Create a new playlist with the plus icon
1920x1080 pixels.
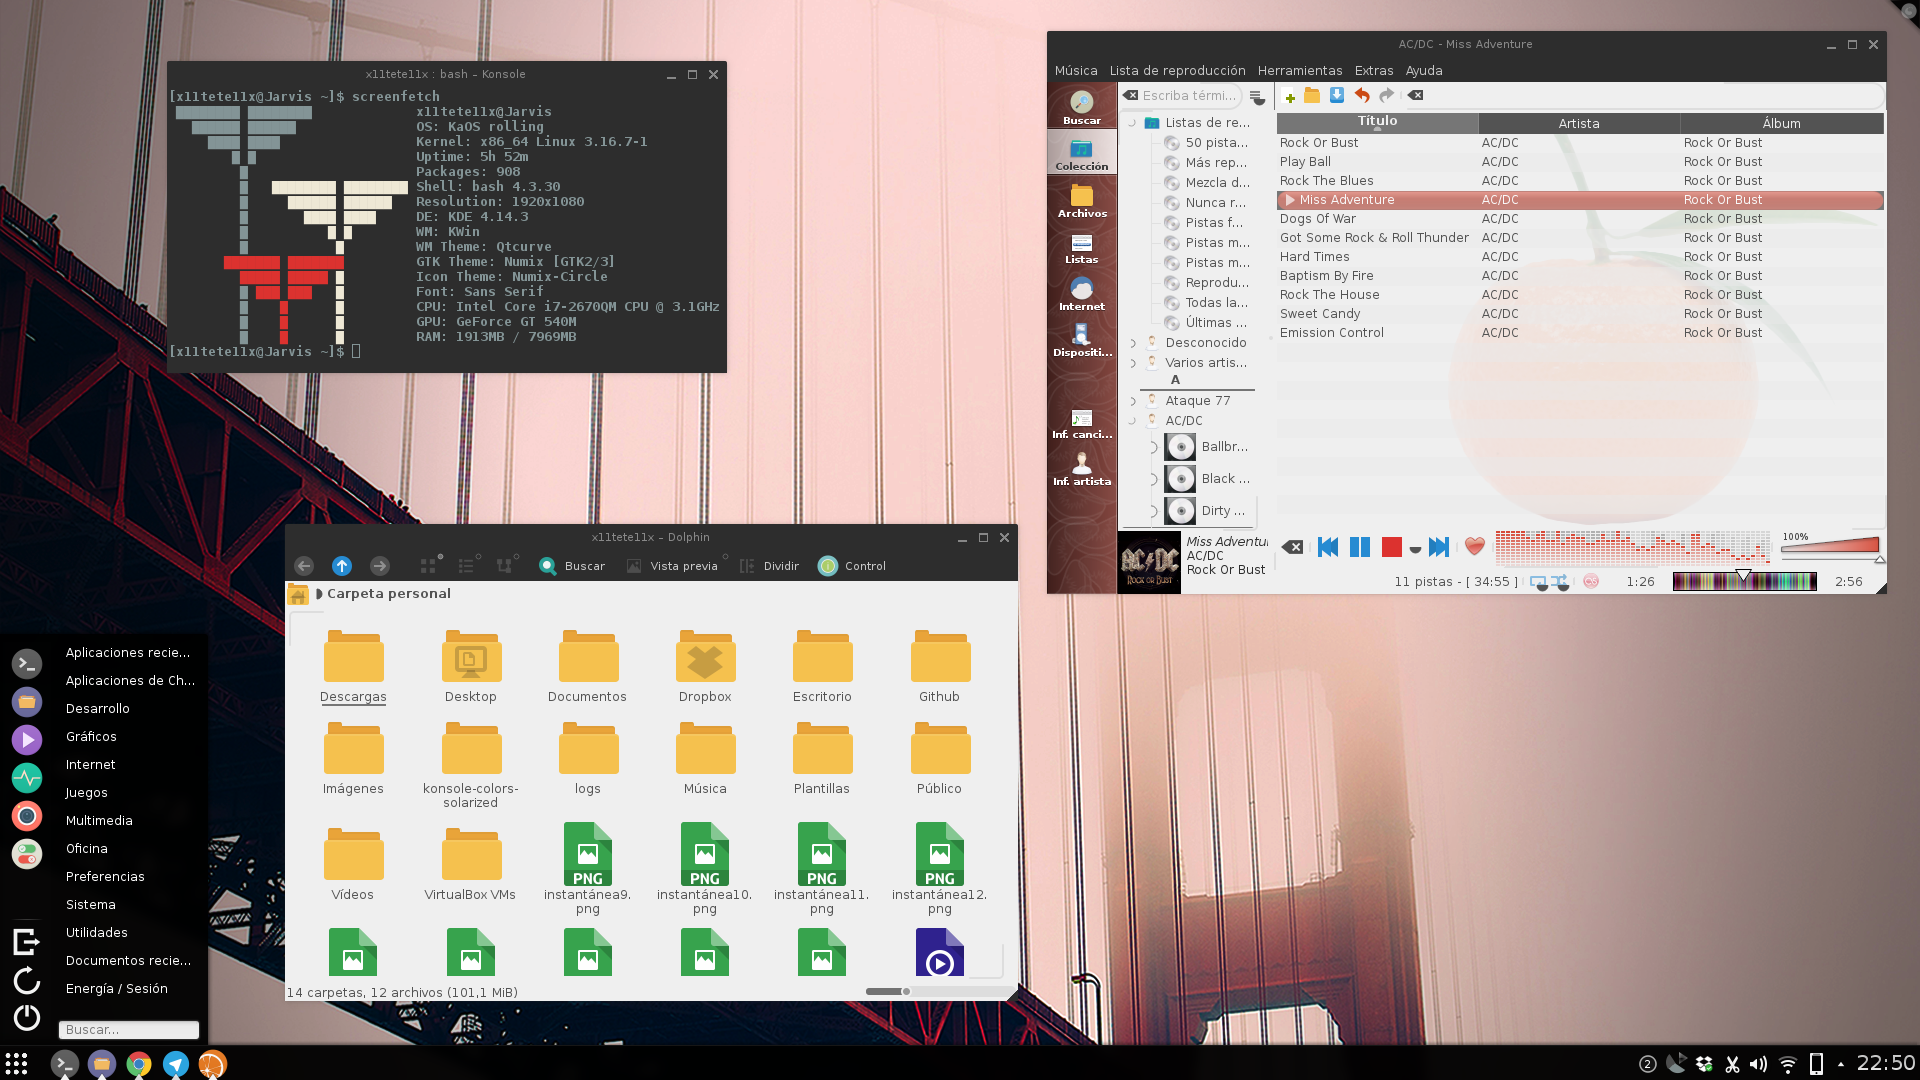1290,96
